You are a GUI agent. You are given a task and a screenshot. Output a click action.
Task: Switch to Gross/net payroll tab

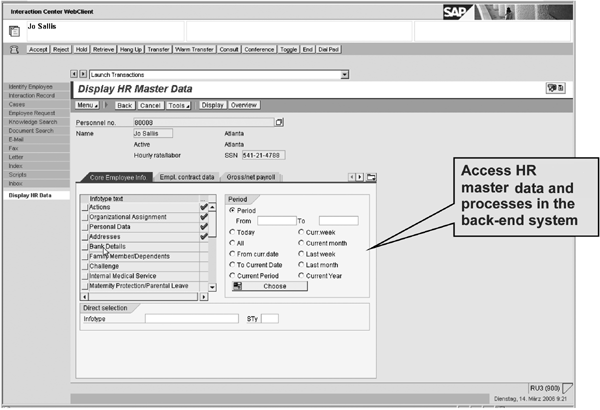point(251,177)
